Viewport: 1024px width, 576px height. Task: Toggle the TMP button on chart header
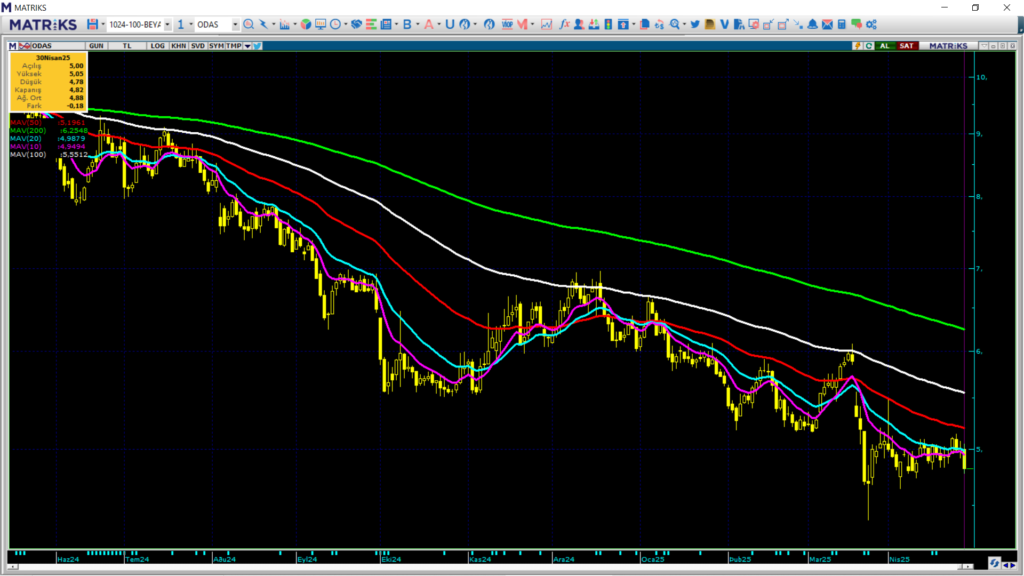tap(234, 45)
